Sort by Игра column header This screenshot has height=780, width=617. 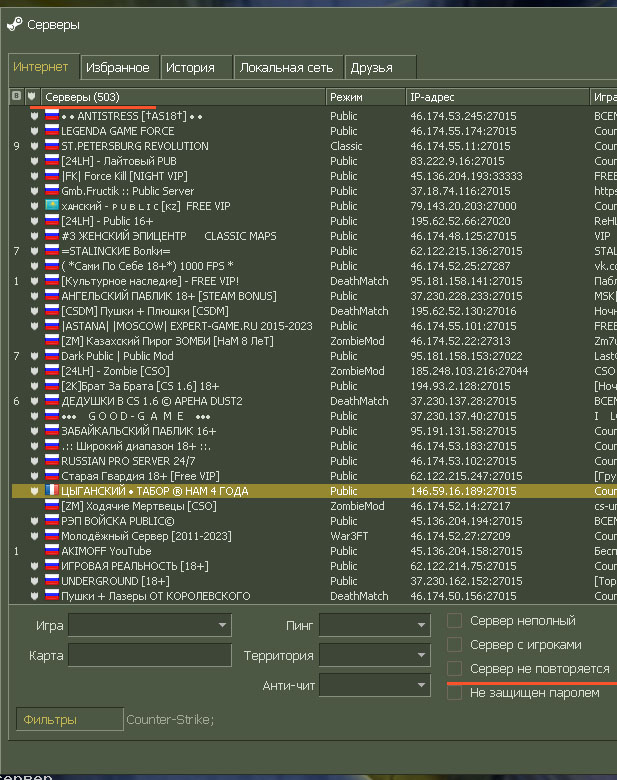point(604,97)
